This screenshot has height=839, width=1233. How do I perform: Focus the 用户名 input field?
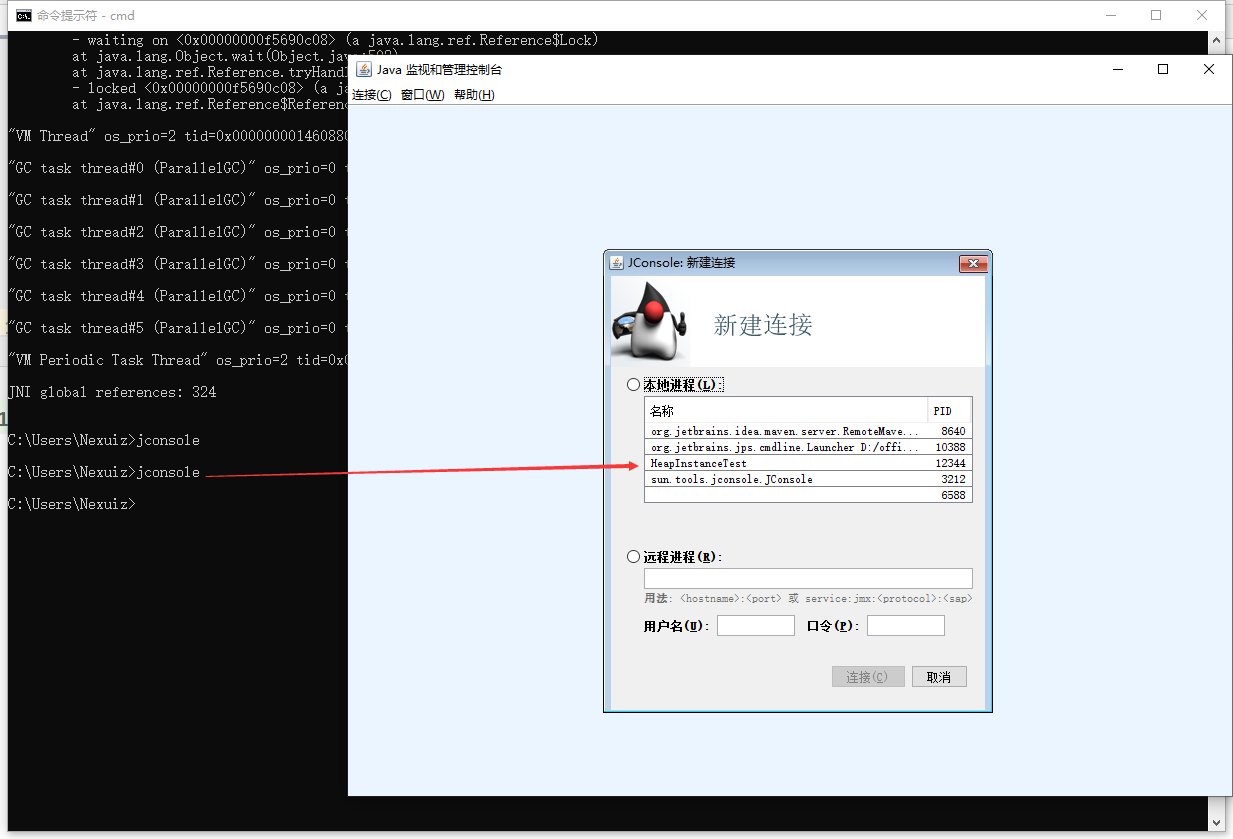click(x=756, y=626)
